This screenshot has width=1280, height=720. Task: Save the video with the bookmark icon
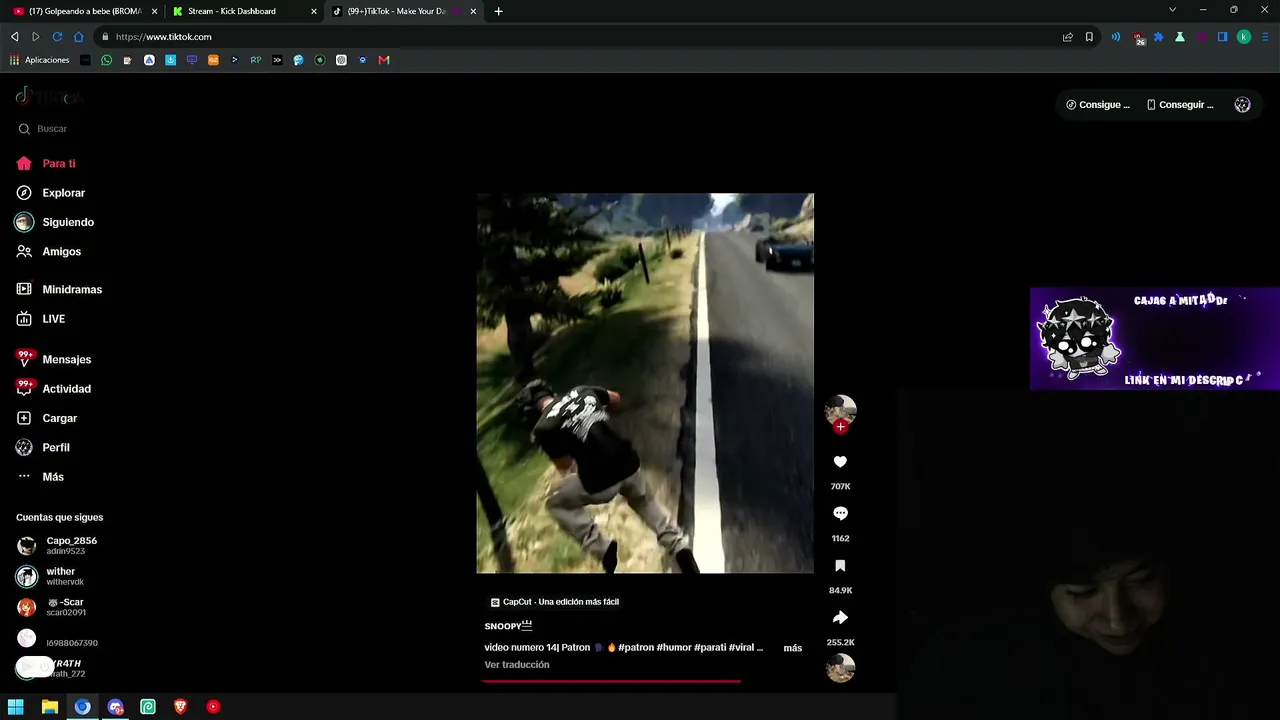coord(840,566)
